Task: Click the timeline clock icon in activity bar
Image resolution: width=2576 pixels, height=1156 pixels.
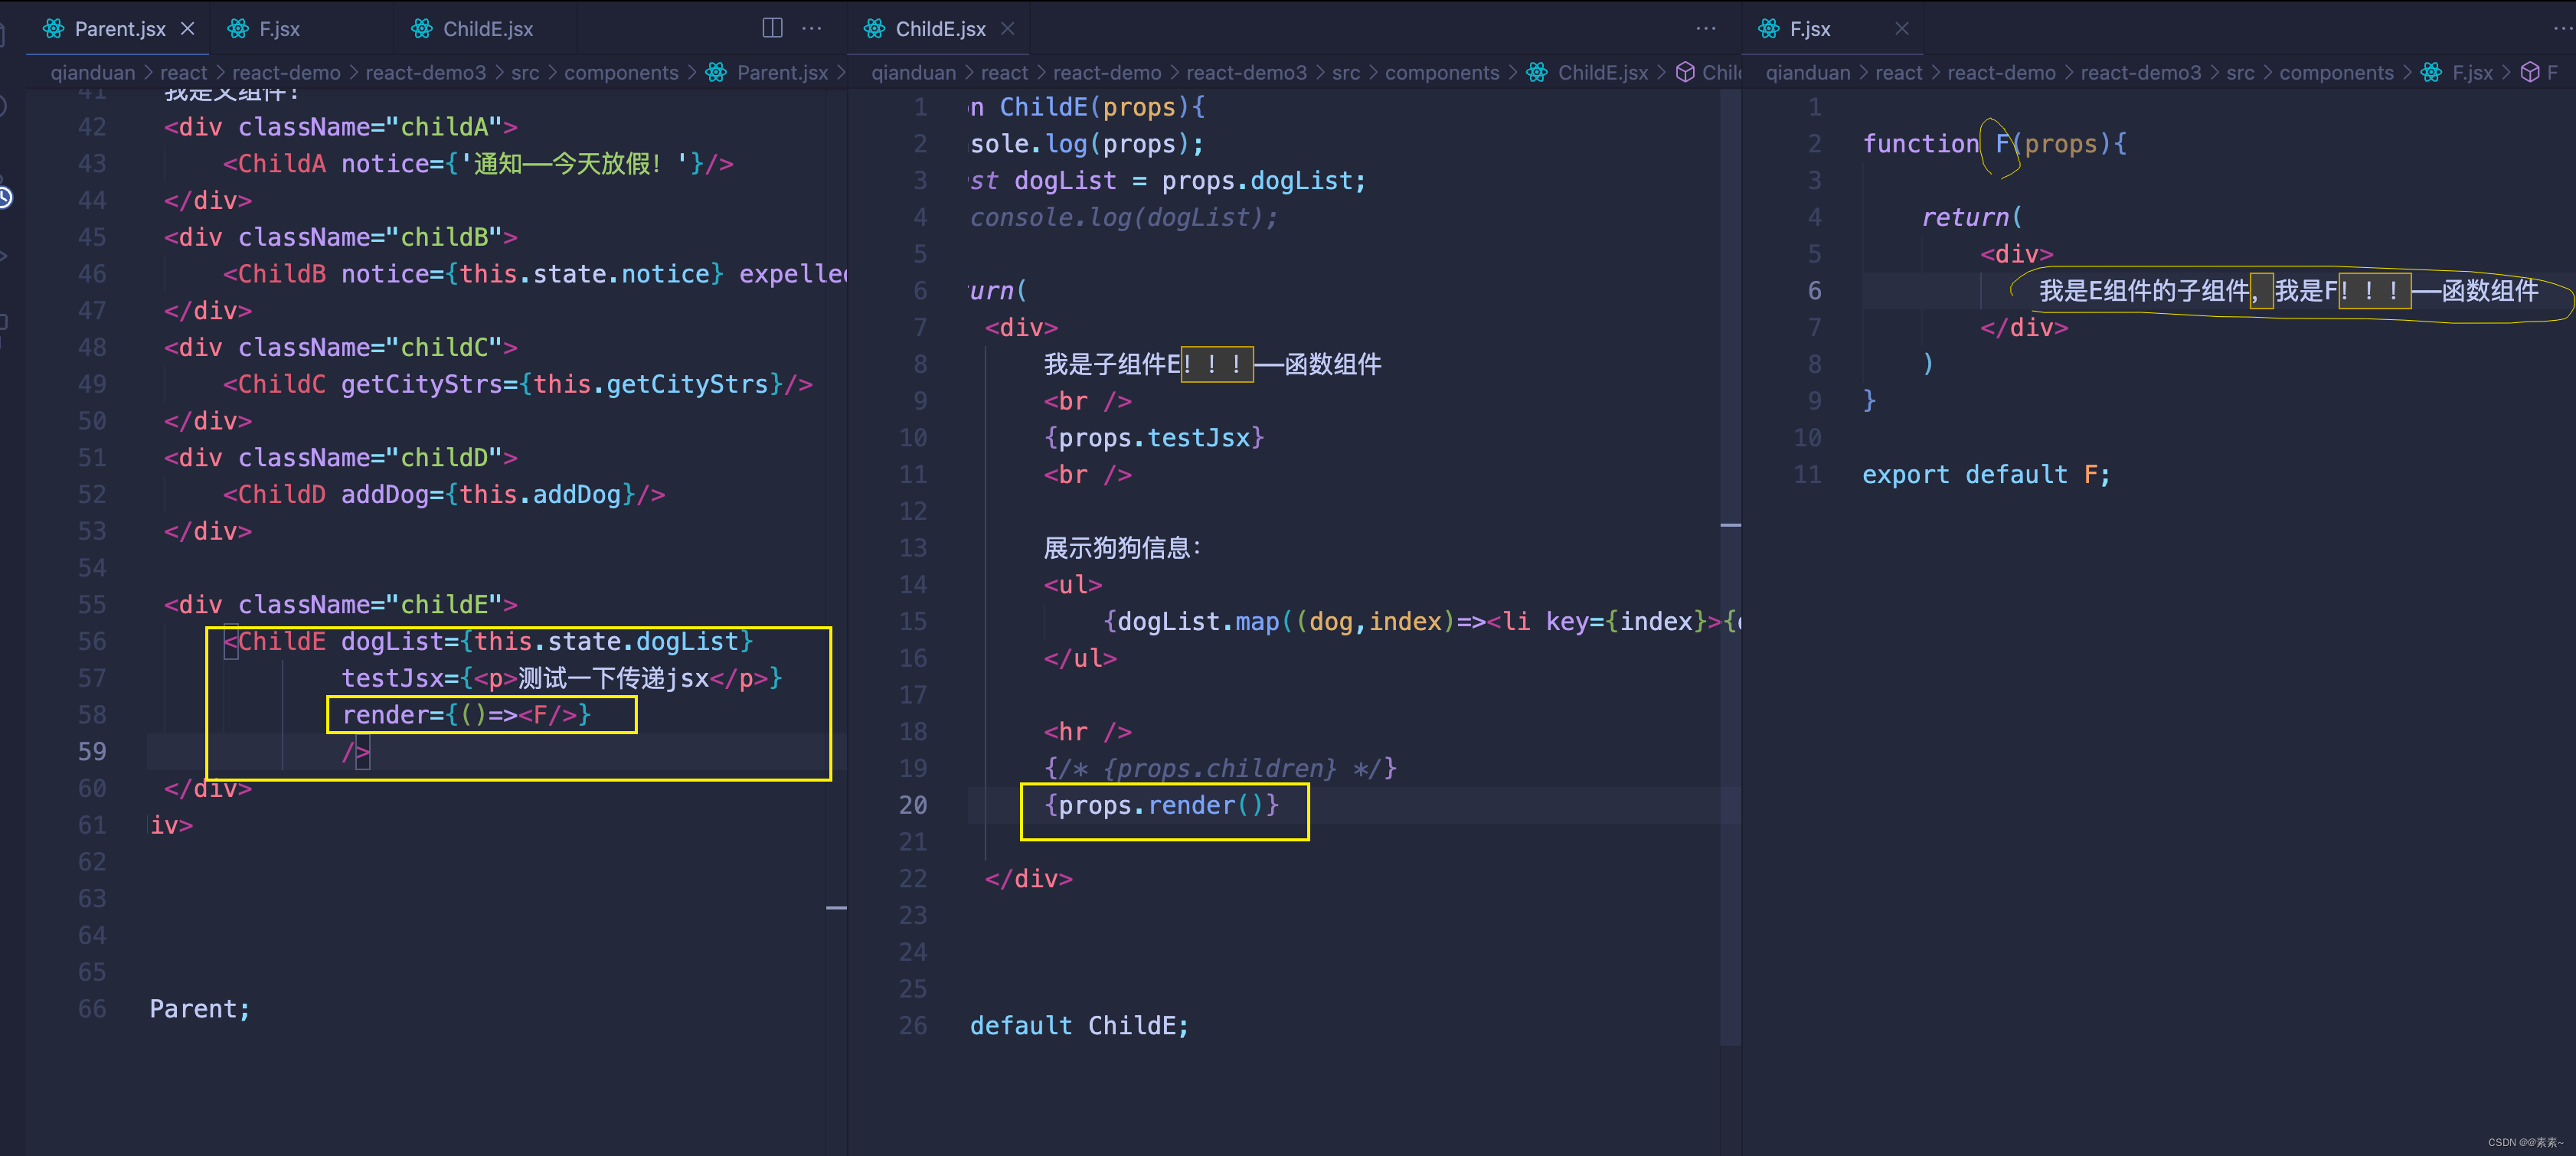Action: (5, 198)
